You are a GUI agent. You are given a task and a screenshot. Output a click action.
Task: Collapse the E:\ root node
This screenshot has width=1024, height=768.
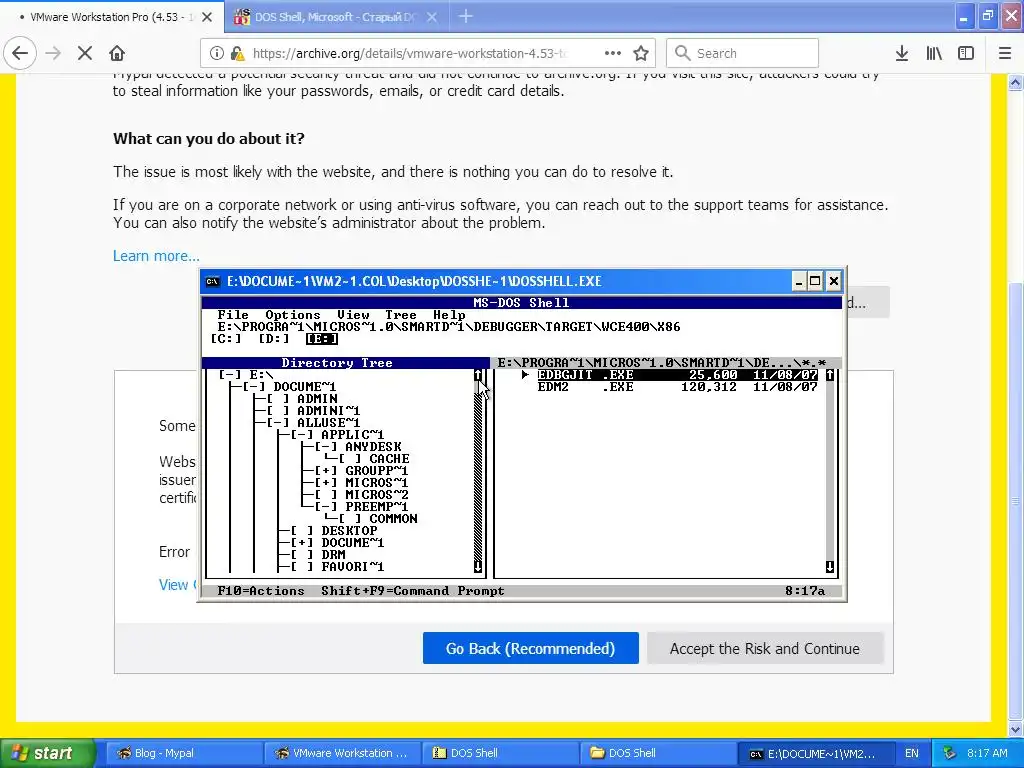pos(230,375)
